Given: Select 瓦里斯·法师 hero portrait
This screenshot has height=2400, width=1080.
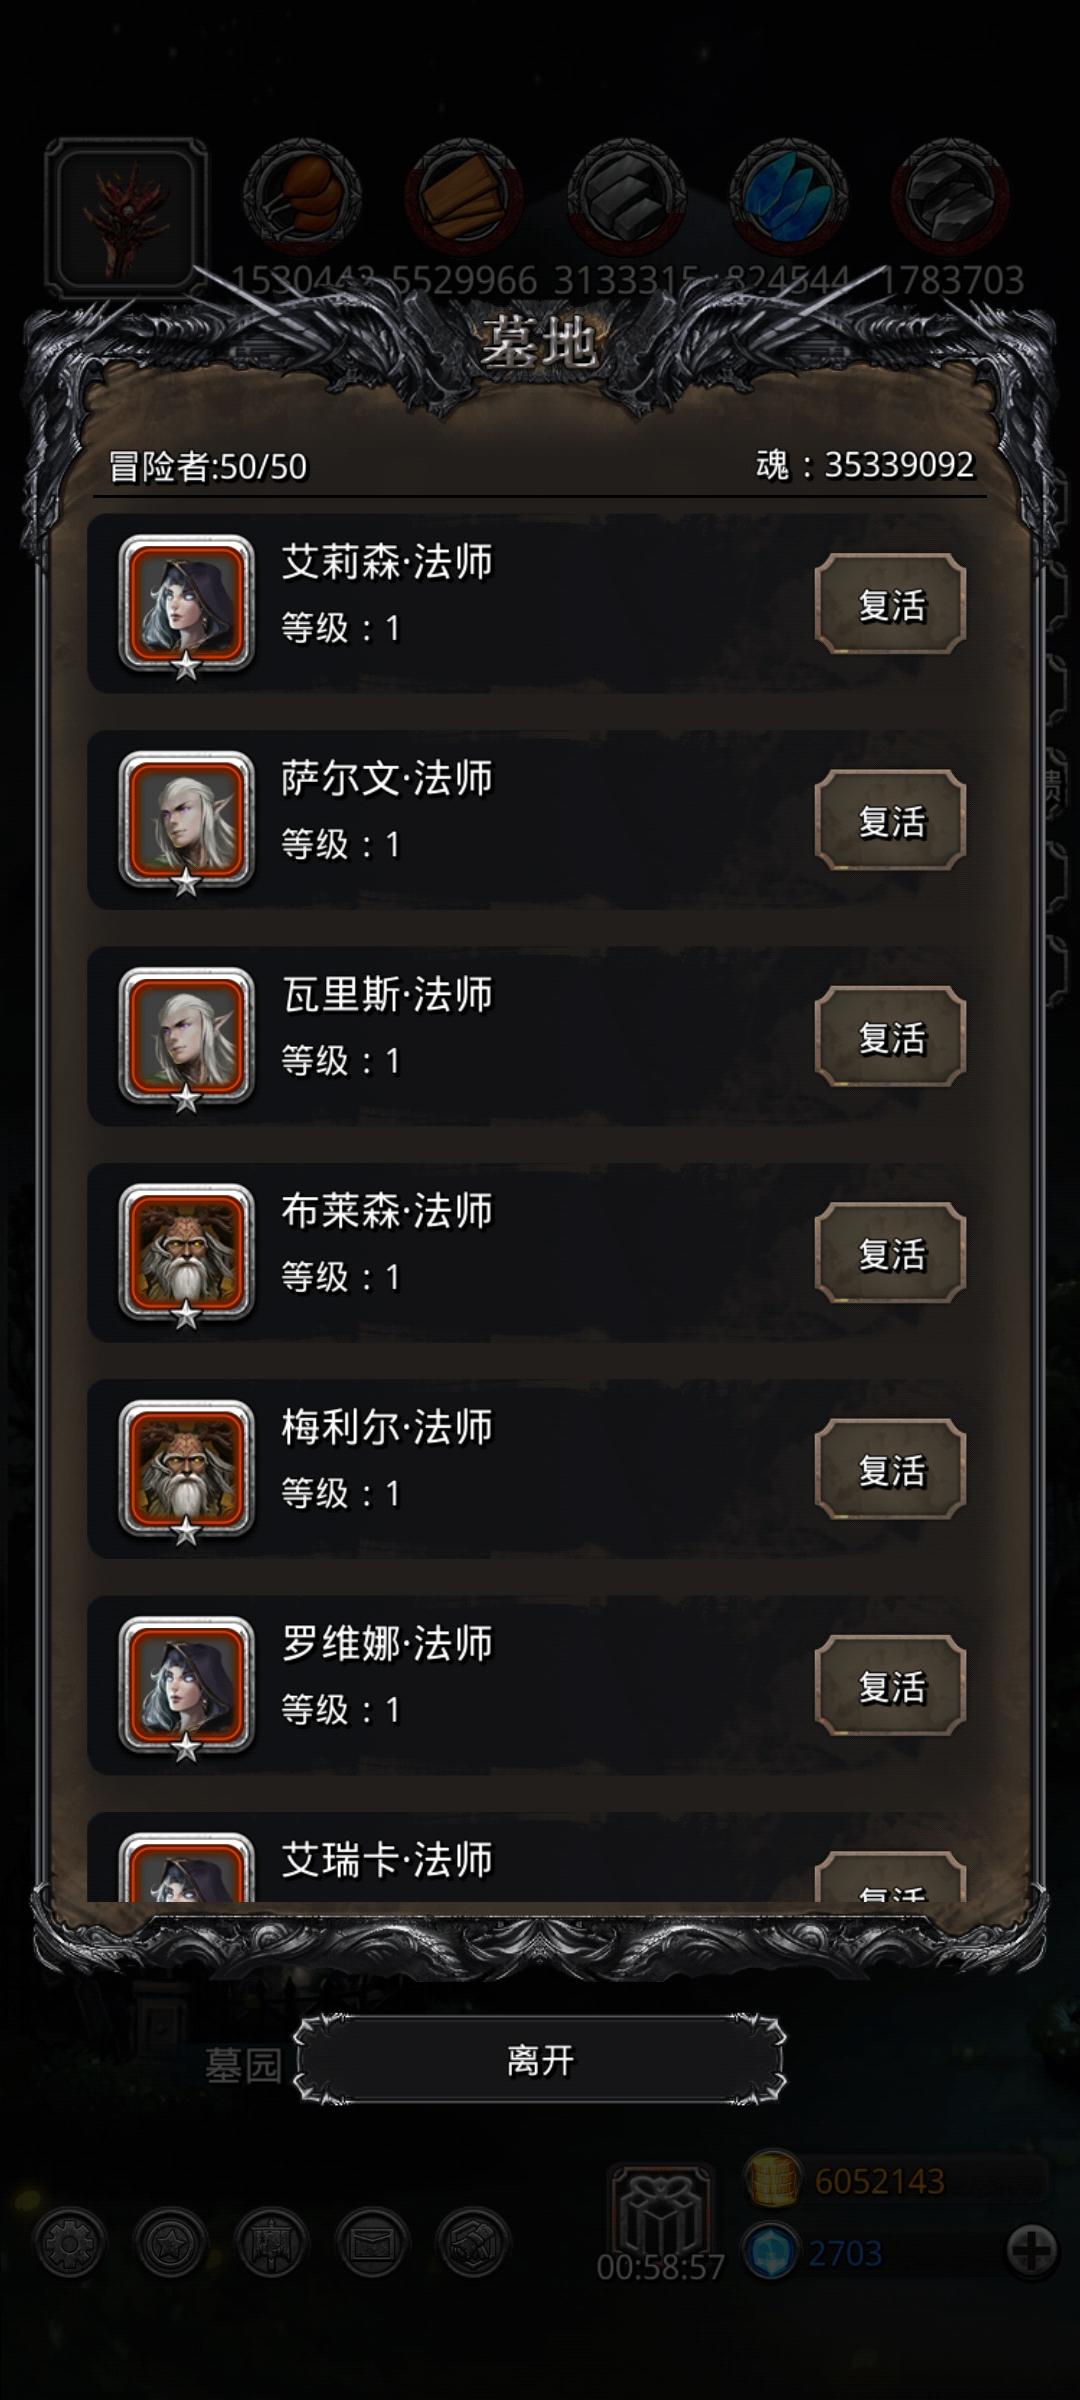Looking at the screenshot, I should point(186,1036).
